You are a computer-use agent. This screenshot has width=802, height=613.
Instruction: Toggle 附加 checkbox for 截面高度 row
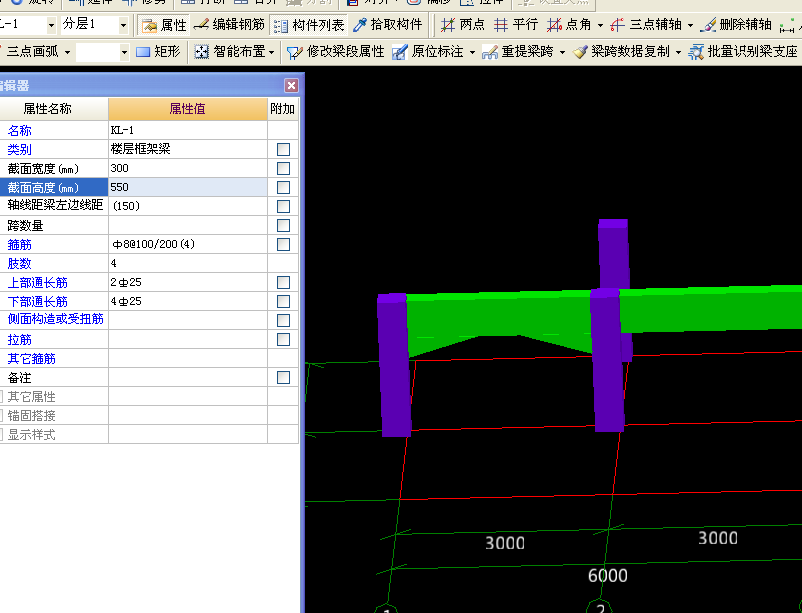(283, 187)
